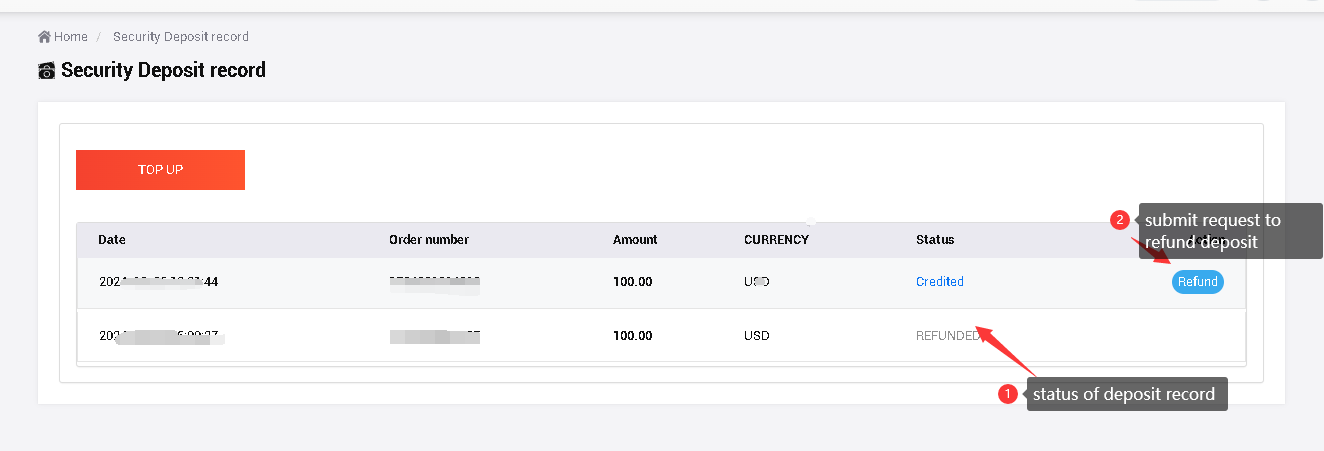Click the 'status of deposit record' tooltip
1324x451 pixels.
point(1123,394)
